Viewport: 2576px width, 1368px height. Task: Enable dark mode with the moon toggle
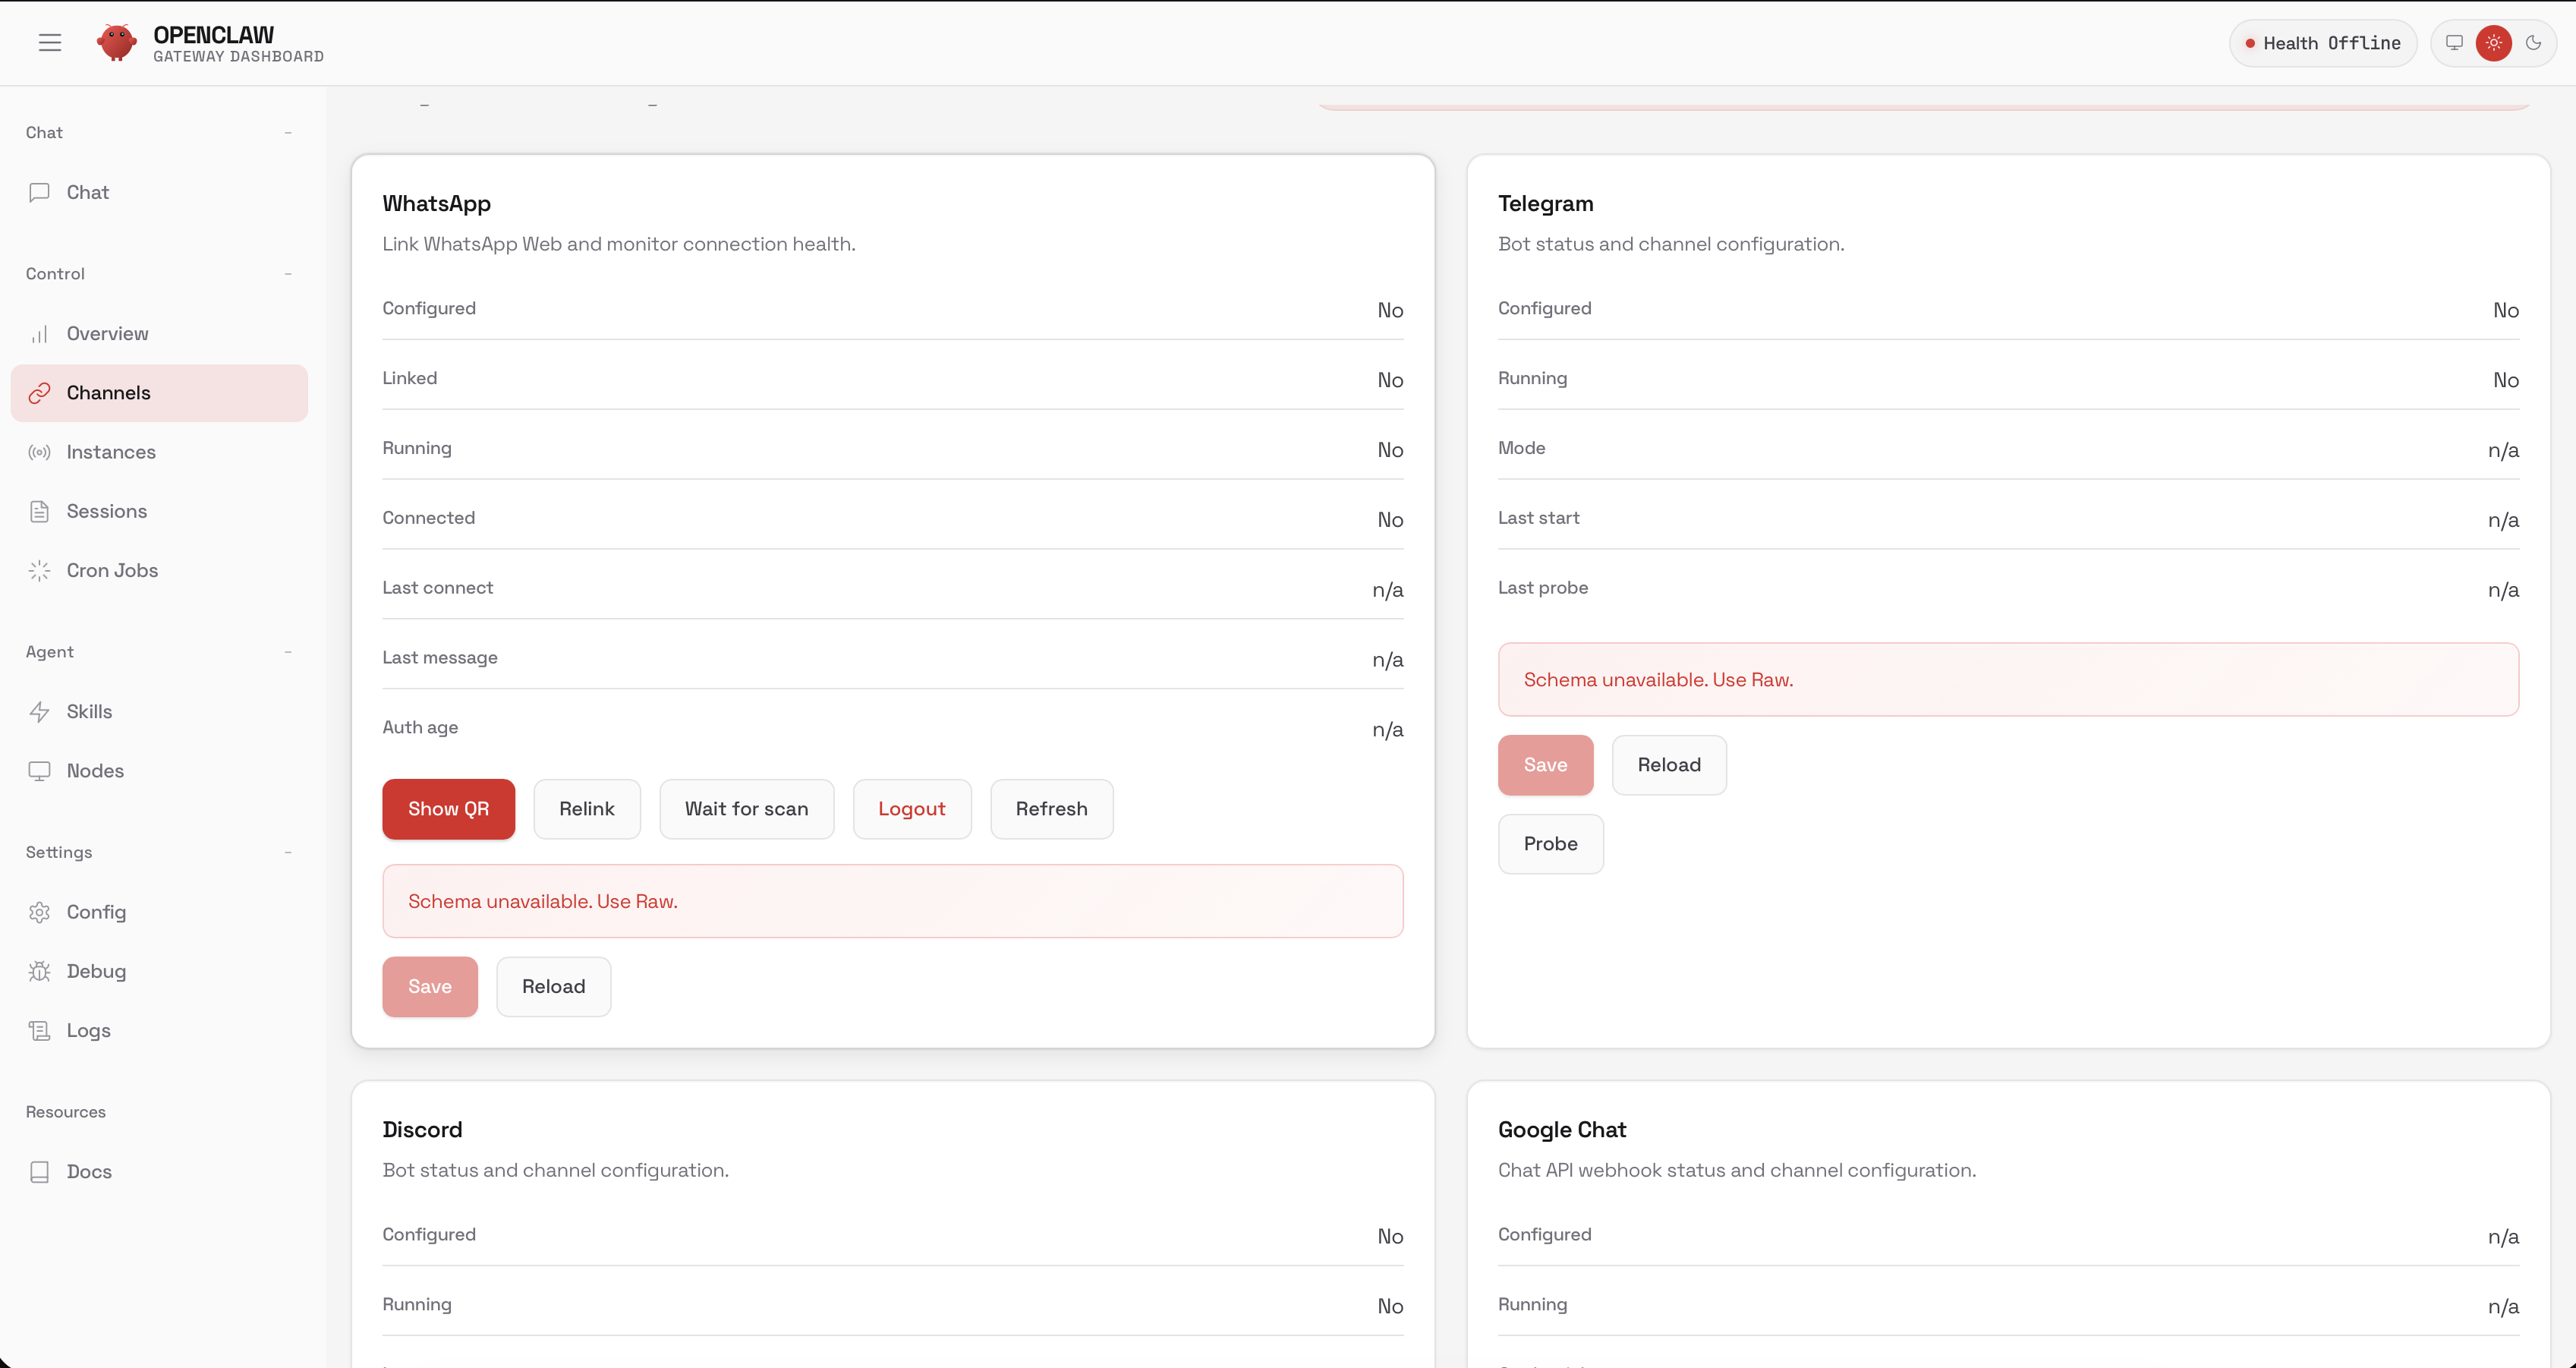[x=2534, y=42]
